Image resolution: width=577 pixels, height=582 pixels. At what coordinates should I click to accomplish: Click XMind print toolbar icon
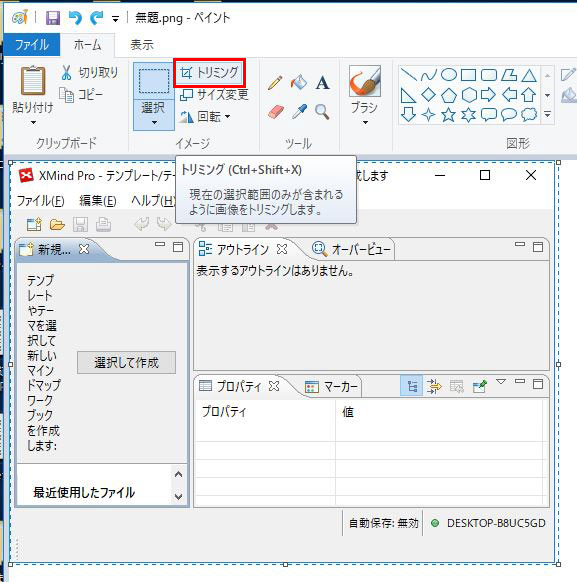pos(103,224)
